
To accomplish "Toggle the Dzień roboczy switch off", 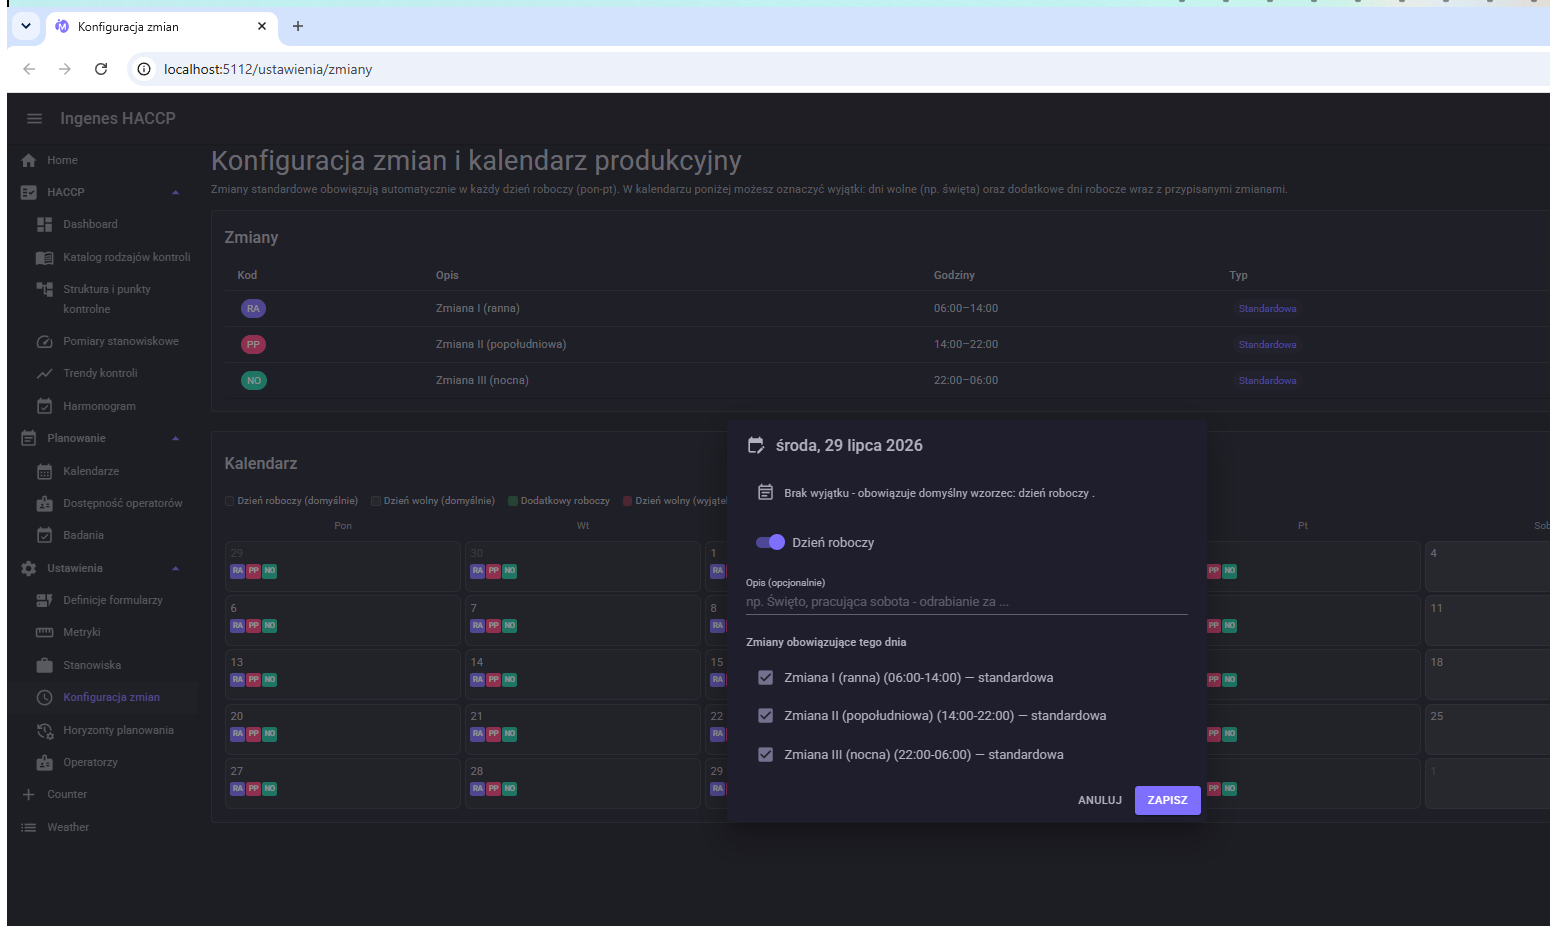I will [770, 542].
